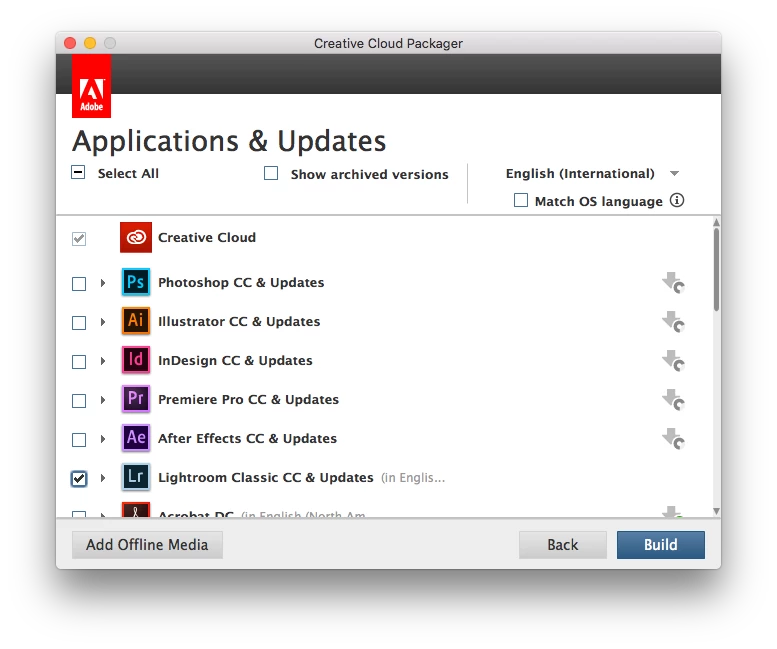Select the Premiere Pro CC & Updates label
Screen dimensions: 777x649
coord(248,399)
